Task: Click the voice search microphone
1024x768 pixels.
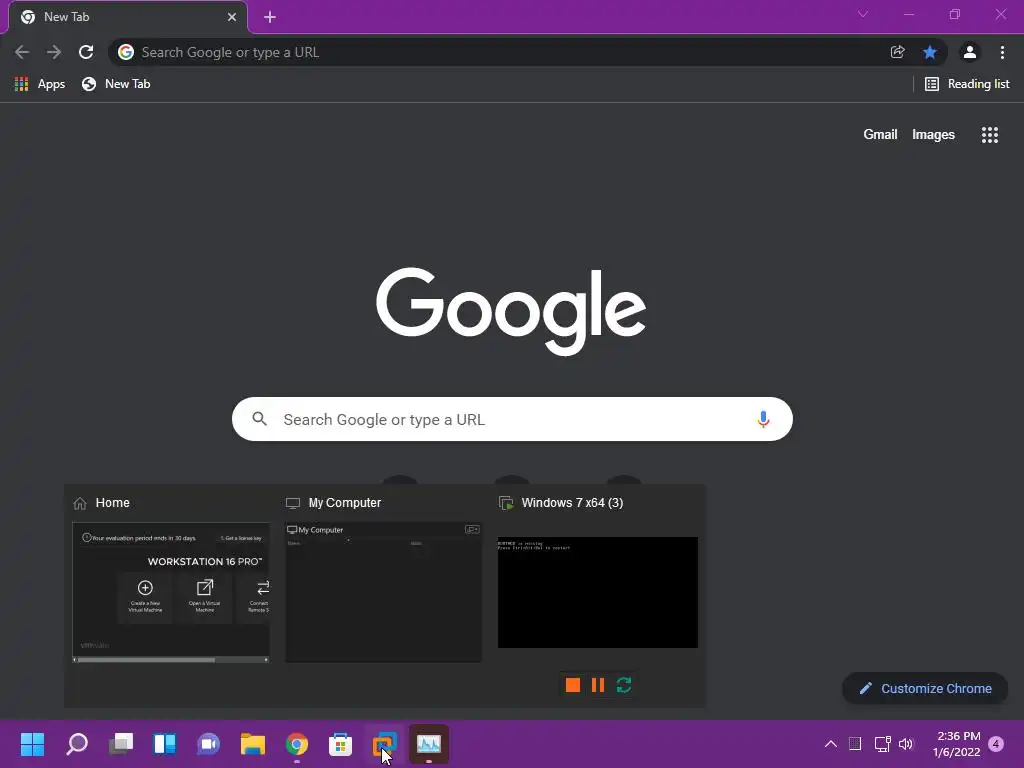Action: (763, 419)
